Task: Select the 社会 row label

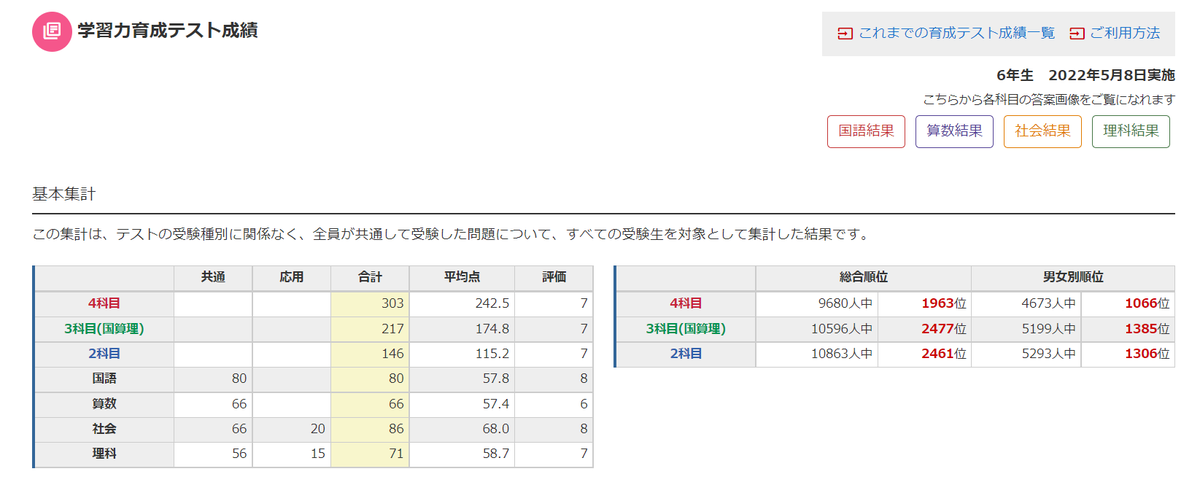Action: (x=104, y=429)
